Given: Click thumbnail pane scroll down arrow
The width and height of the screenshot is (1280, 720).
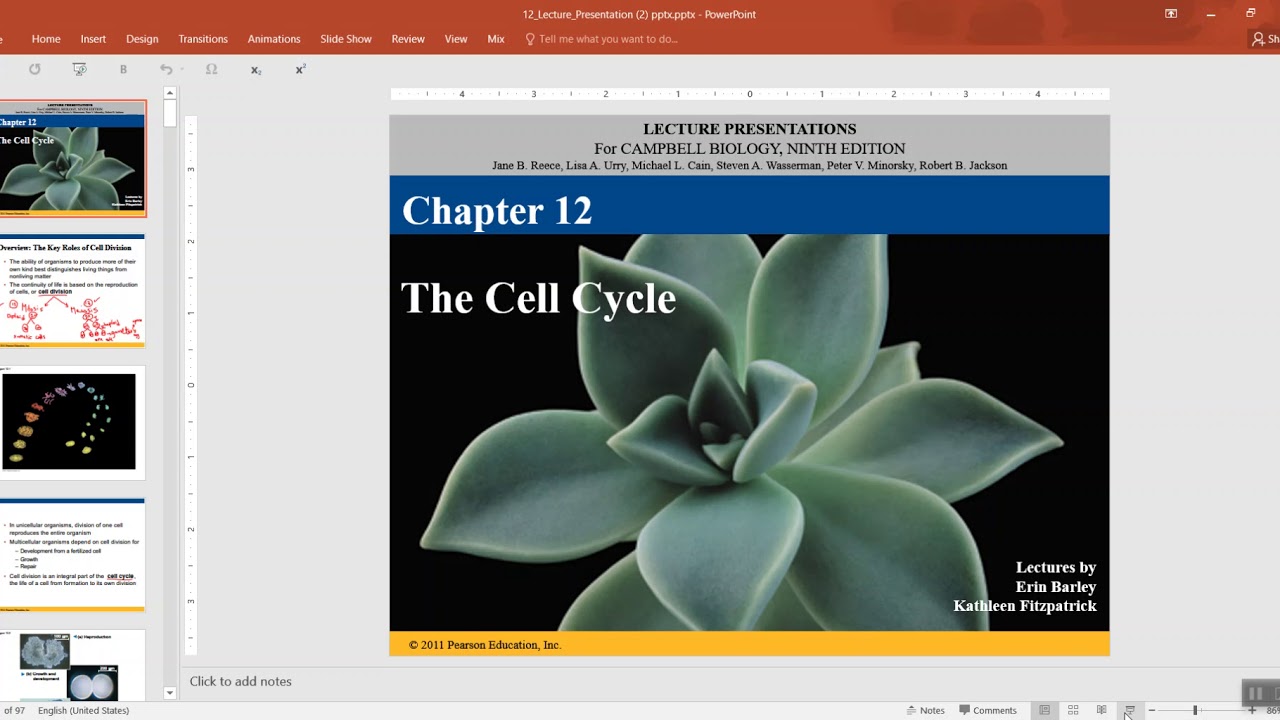Looking at the screenshot, I should coord(170,693).
